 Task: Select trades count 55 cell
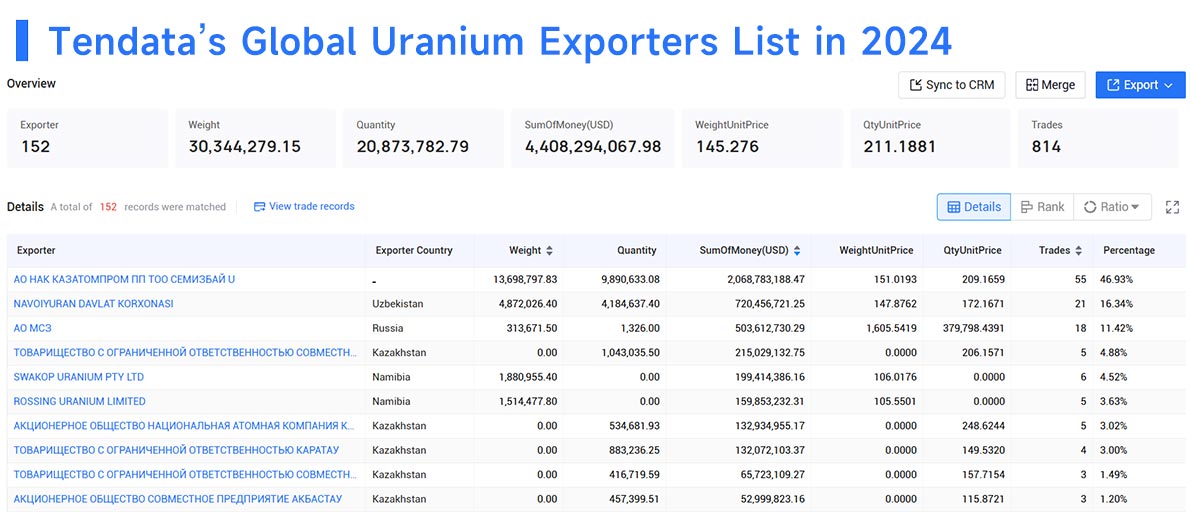pos(1080,279)
